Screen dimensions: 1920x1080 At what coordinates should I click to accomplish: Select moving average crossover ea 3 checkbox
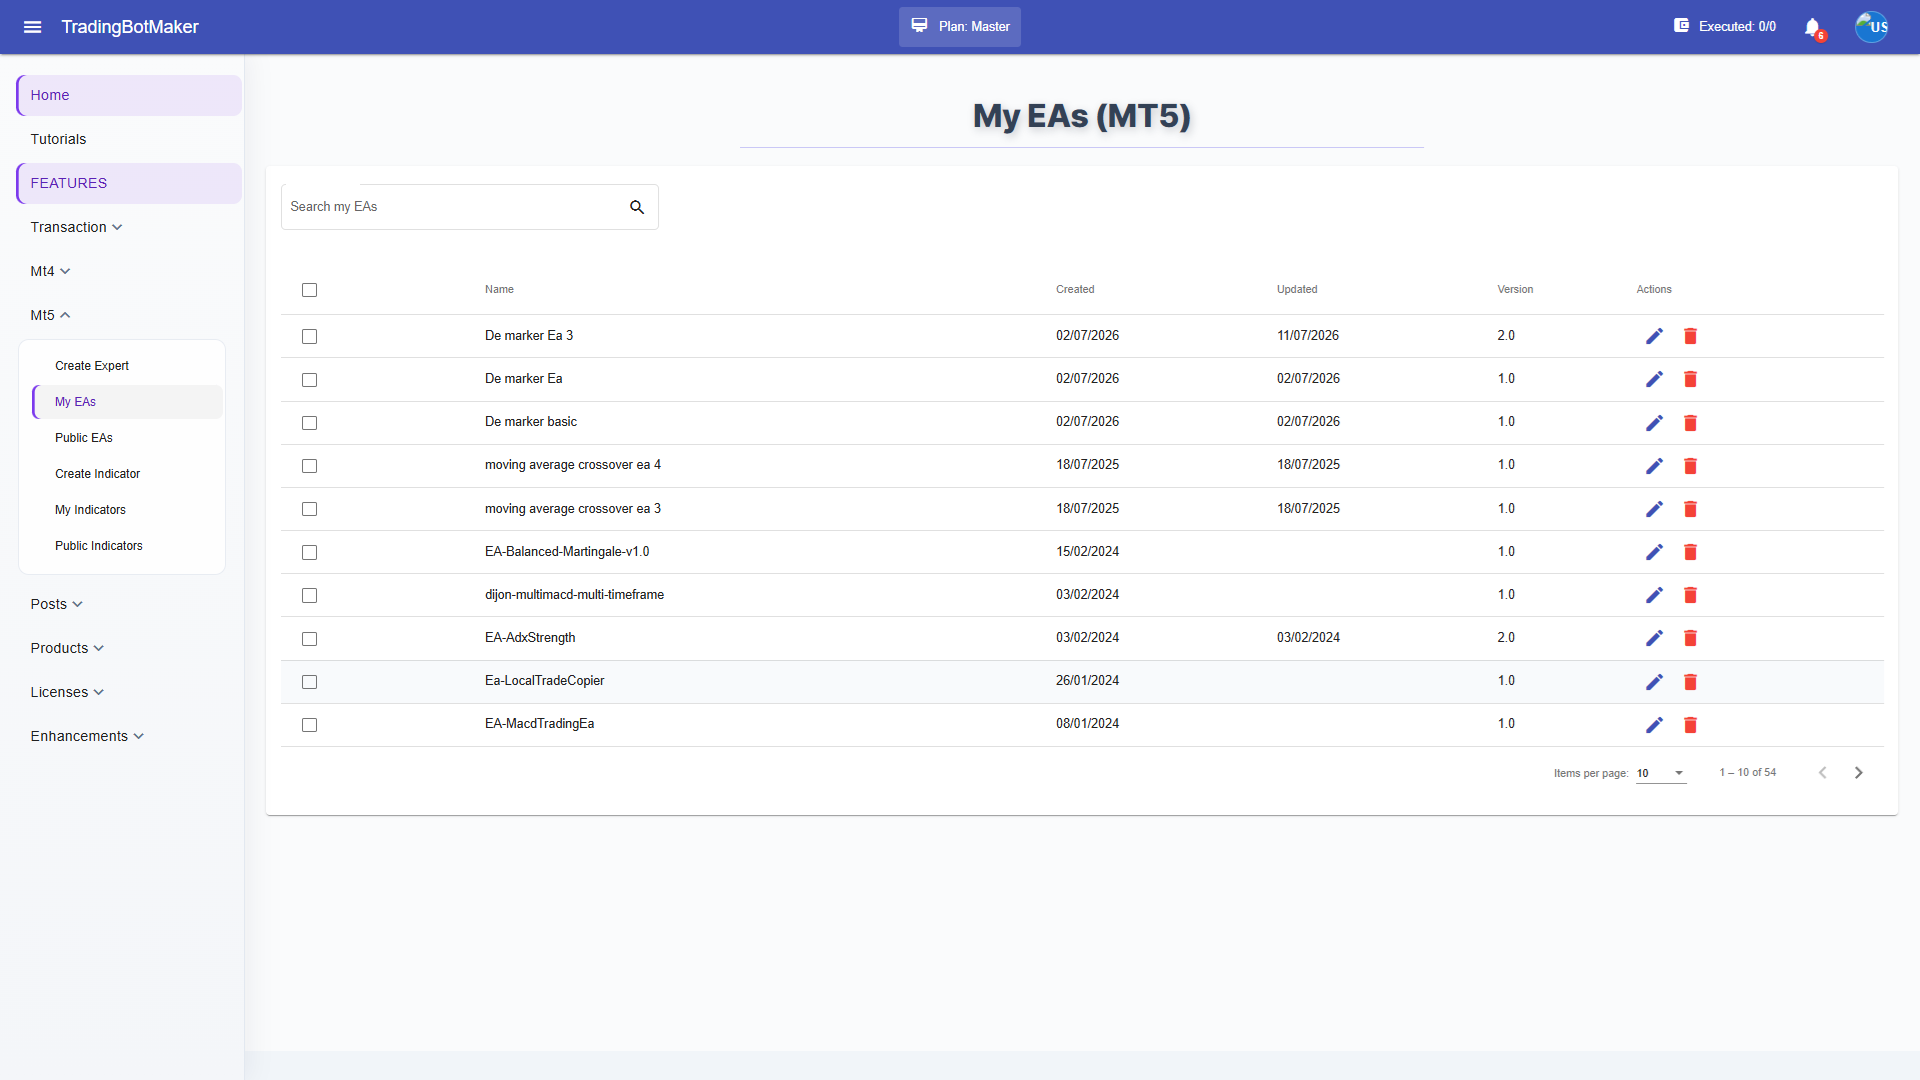309,509
